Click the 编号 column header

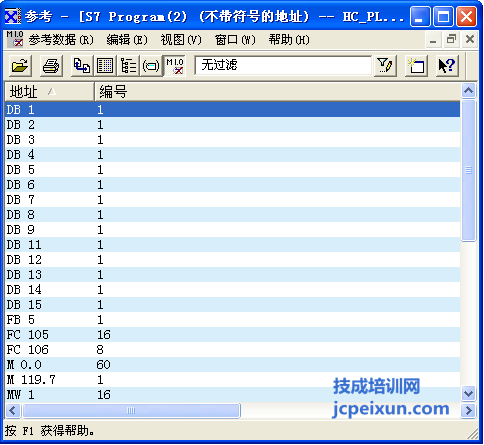coord(277,92)
